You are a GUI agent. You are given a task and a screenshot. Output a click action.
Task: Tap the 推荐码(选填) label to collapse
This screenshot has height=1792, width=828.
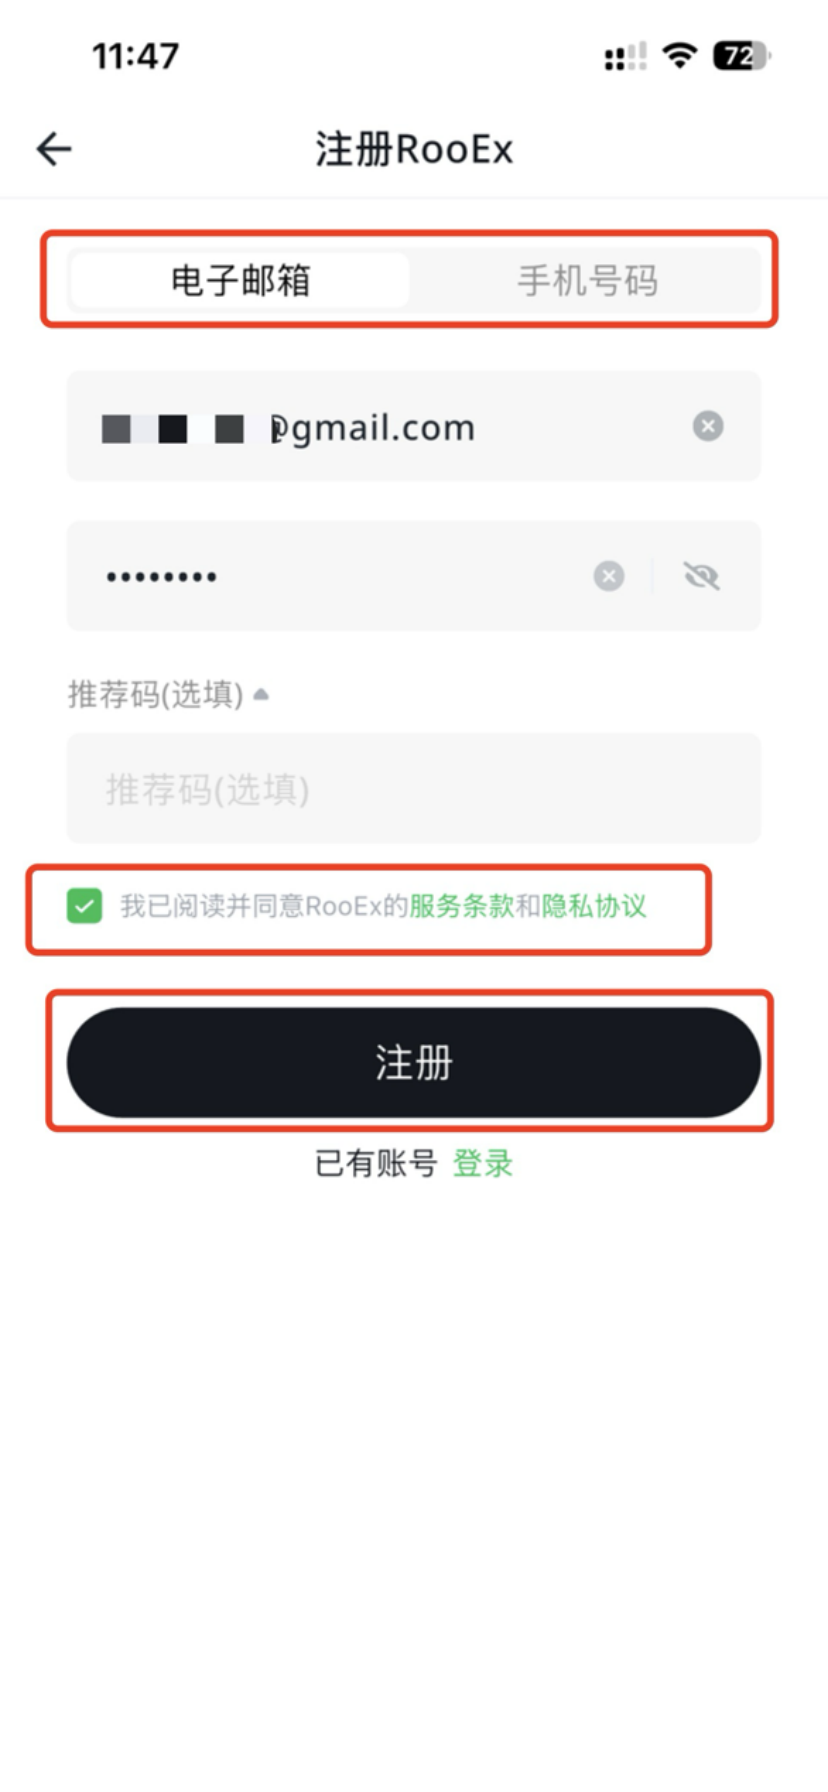click(155, 694)
